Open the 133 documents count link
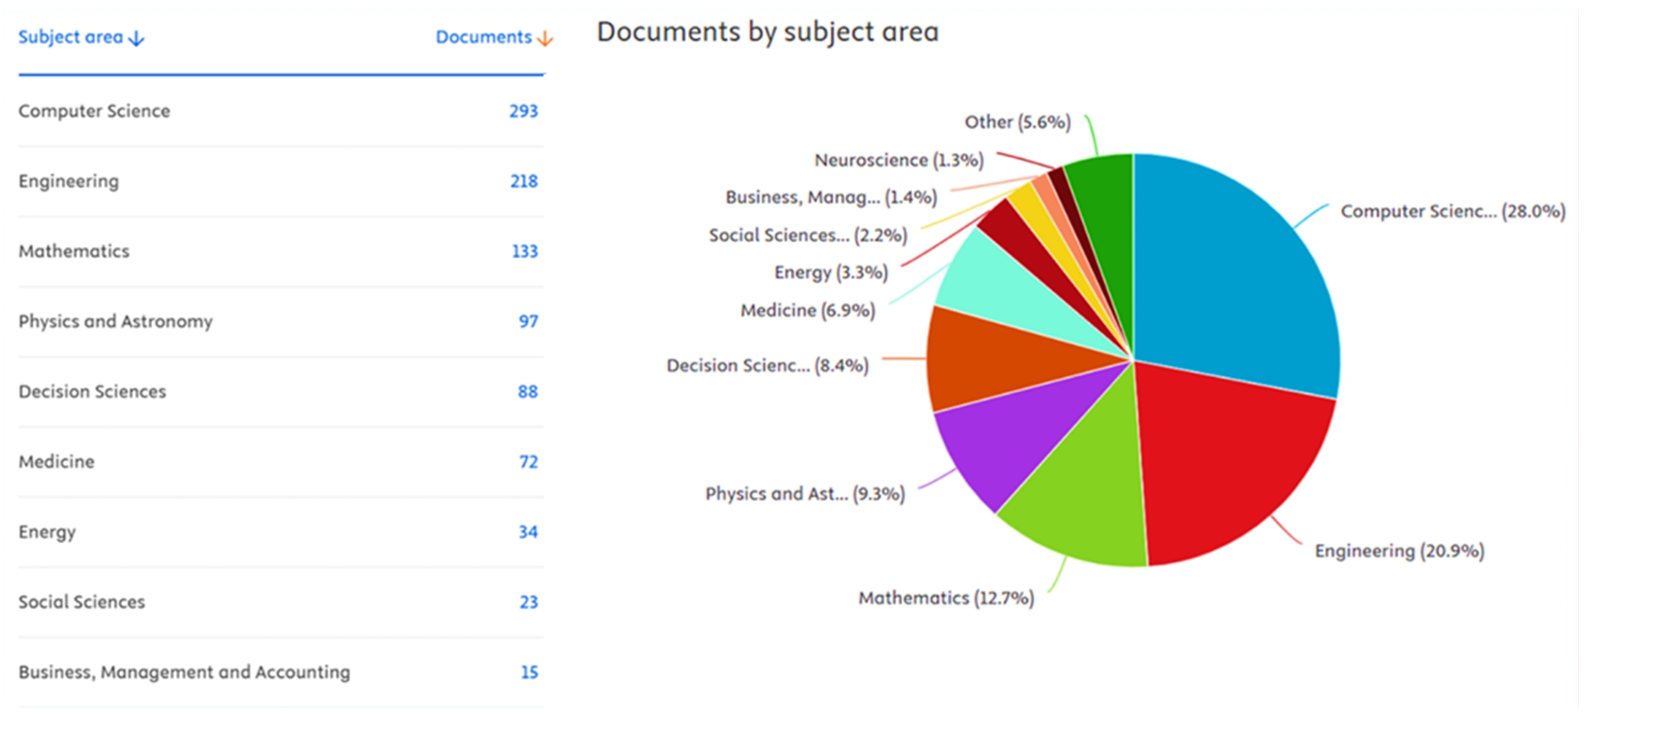The width and height of the screenshot is (1661, 730). 525,251
